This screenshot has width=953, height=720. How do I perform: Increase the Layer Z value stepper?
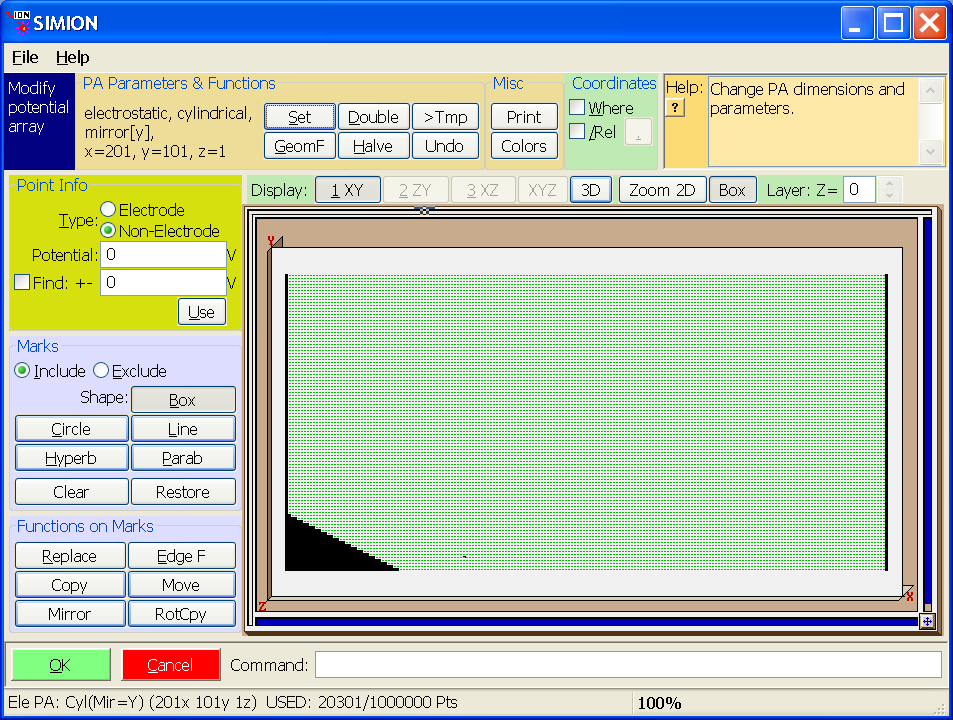click(889, 183)
